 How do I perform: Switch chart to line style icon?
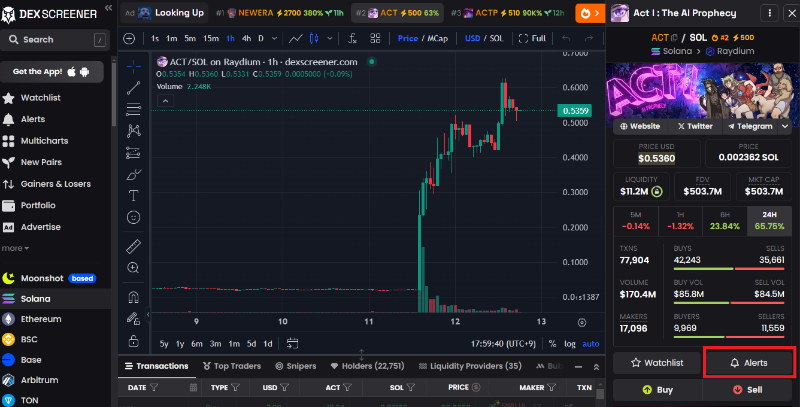tap(295, 38)
